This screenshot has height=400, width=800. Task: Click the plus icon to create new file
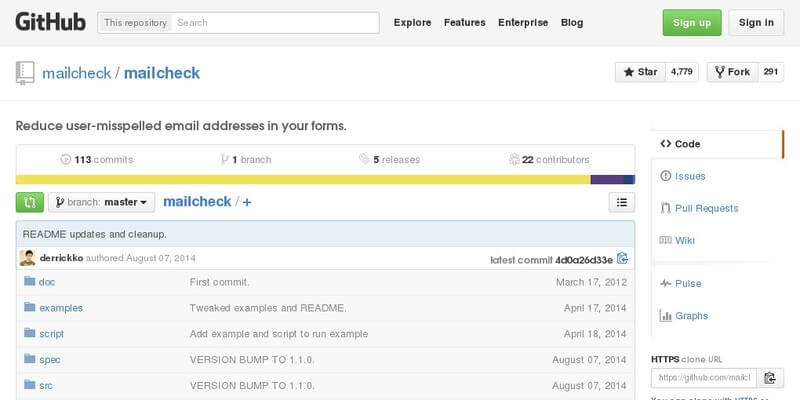tap(247, 202)
